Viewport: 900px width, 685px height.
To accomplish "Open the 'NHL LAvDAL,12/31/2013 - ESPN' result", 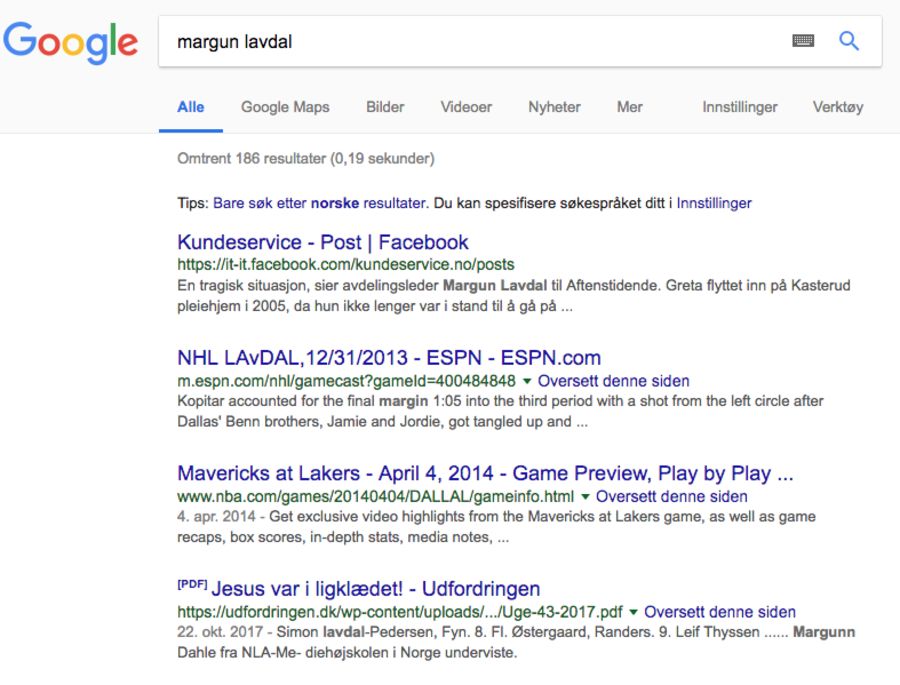I will point(389,358).
